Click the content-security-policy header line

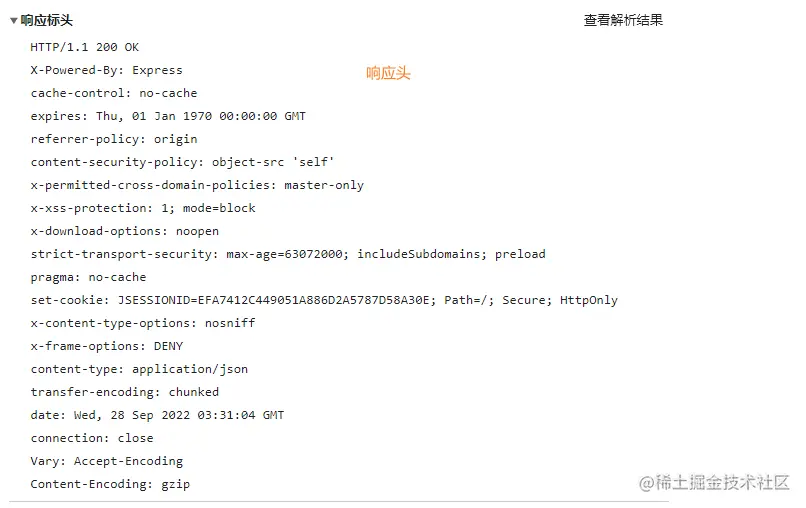point(182,162)
